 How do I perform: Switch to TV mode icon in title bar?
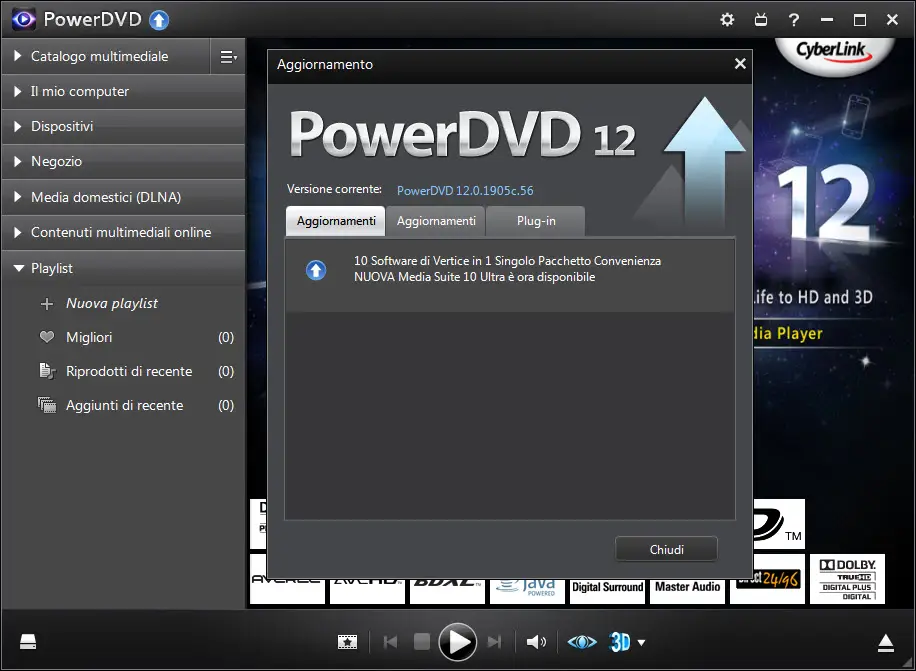pyautogui.click(x=761, y=20)
